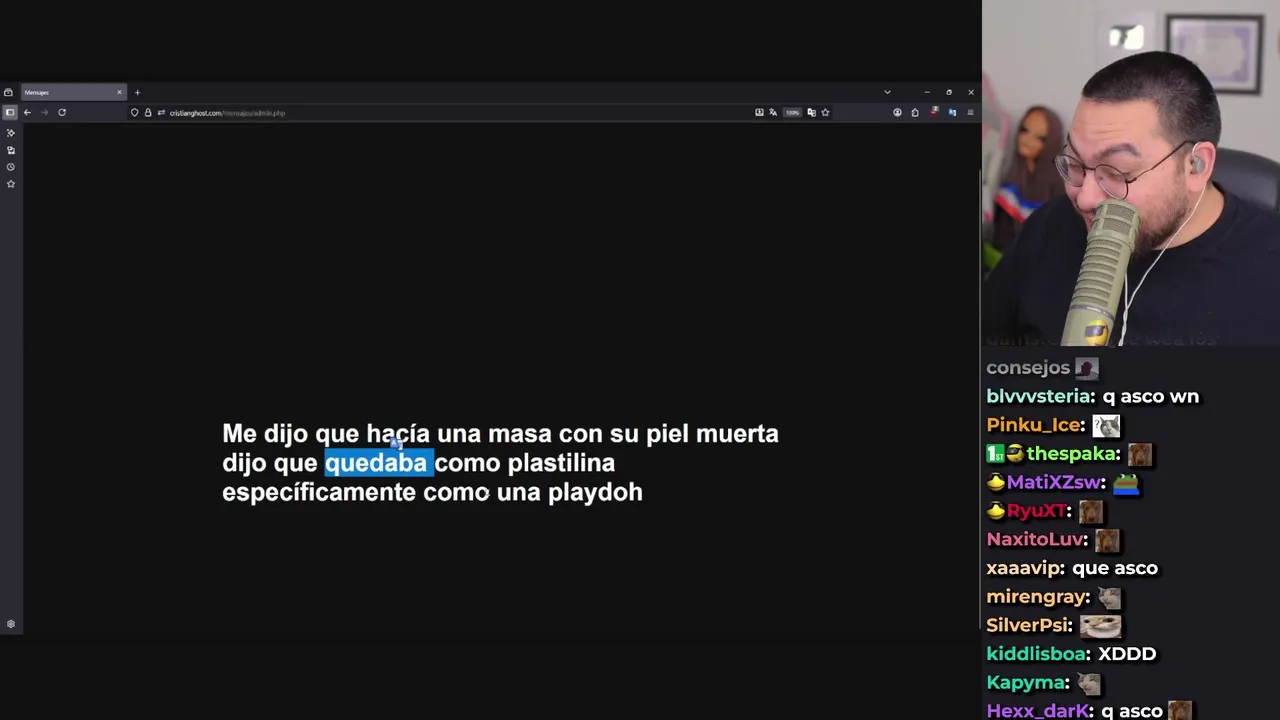Toggle the sidebar panel button
The image size is (1280, 720).
pos(9,112)
